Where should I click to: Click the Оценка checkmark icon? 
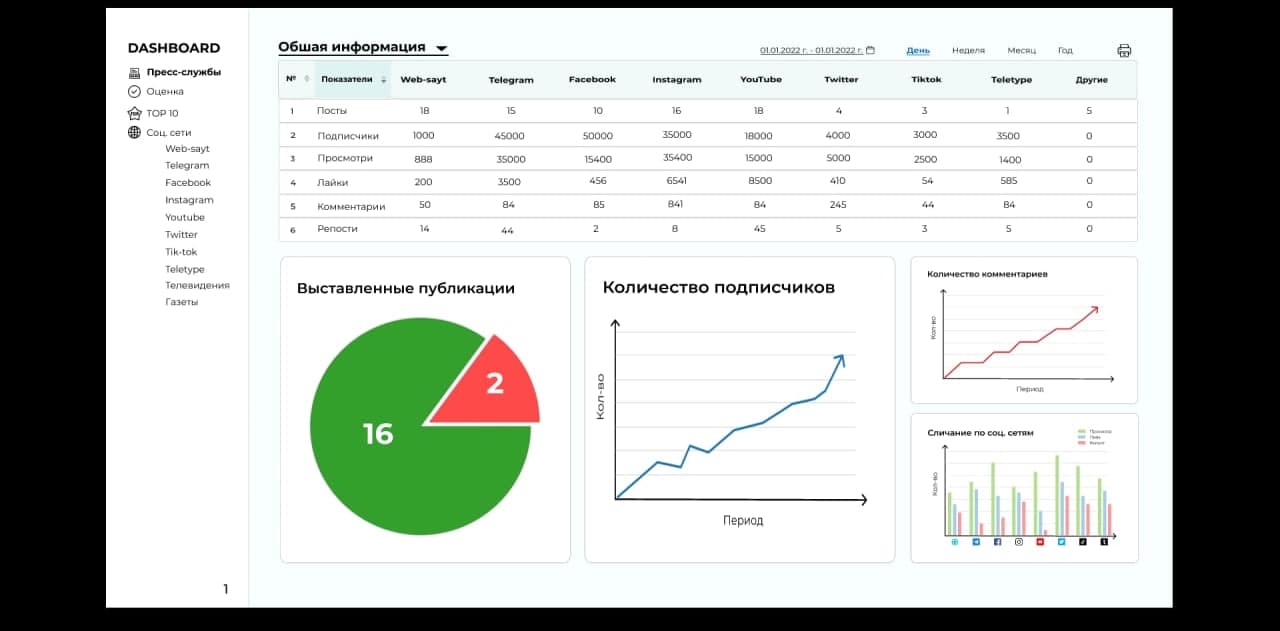(x=133, y=91)
